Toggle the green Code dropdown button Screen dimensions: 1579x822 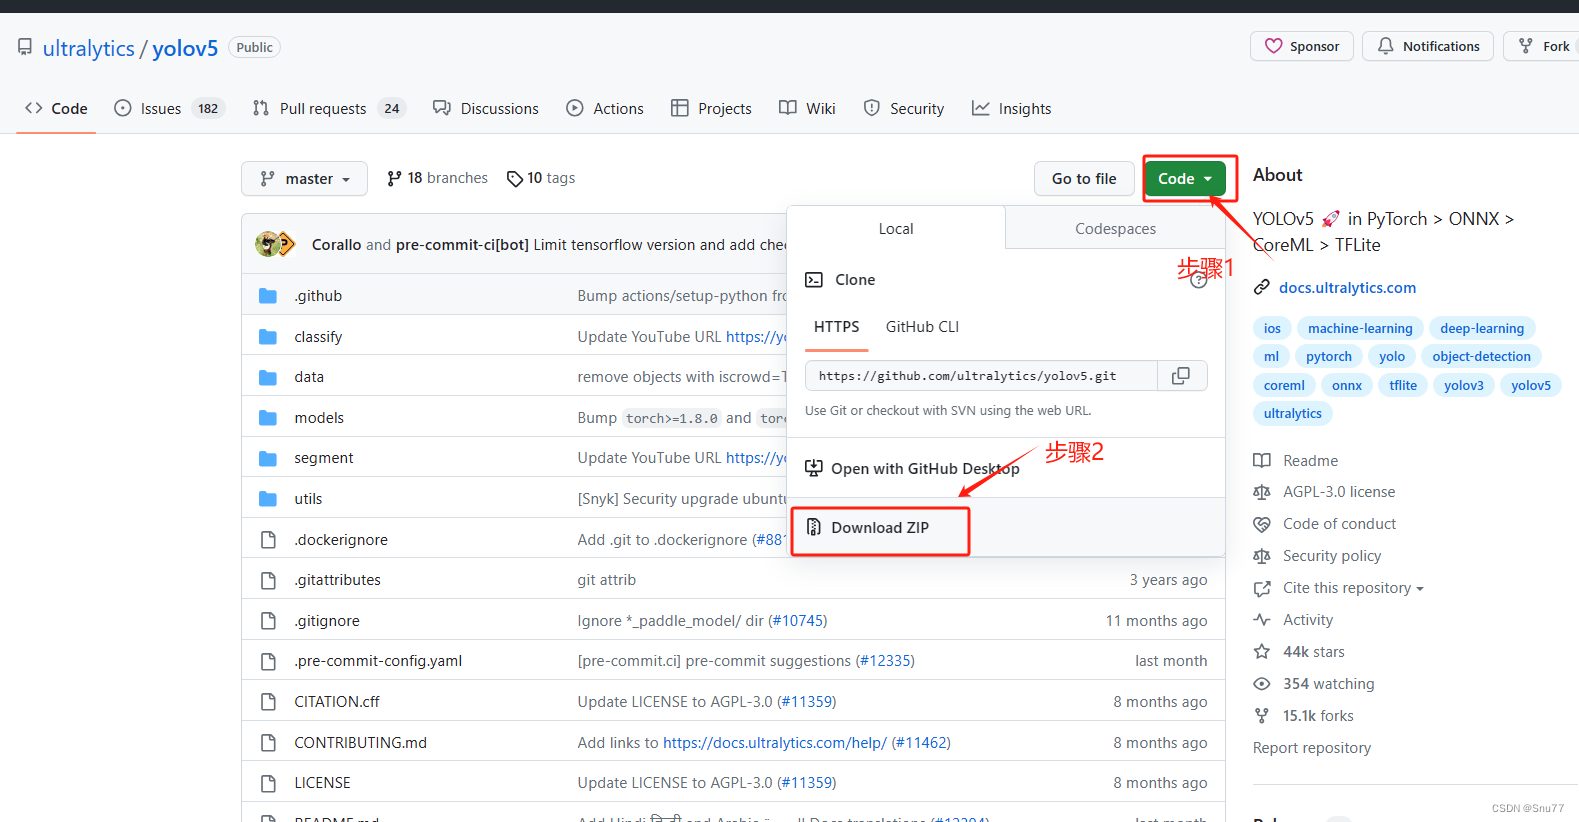1185,178
